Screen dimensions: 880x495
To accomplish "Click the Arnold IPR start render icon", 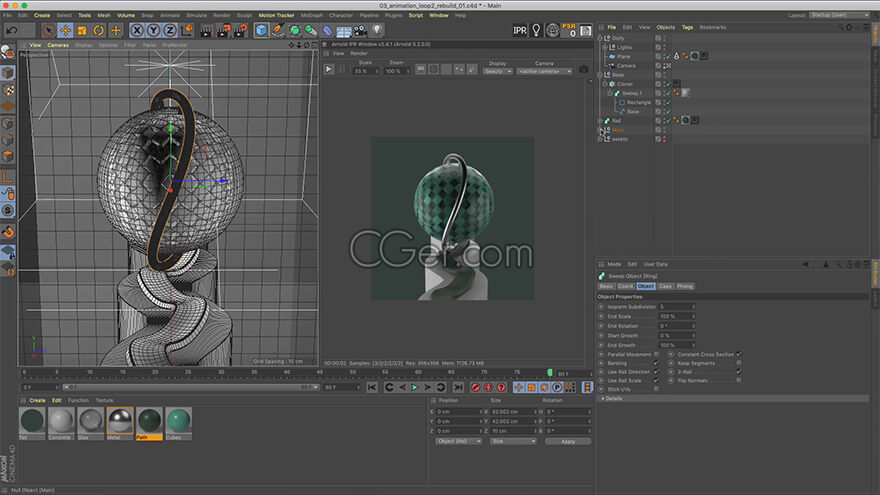I will coord(329,69).
